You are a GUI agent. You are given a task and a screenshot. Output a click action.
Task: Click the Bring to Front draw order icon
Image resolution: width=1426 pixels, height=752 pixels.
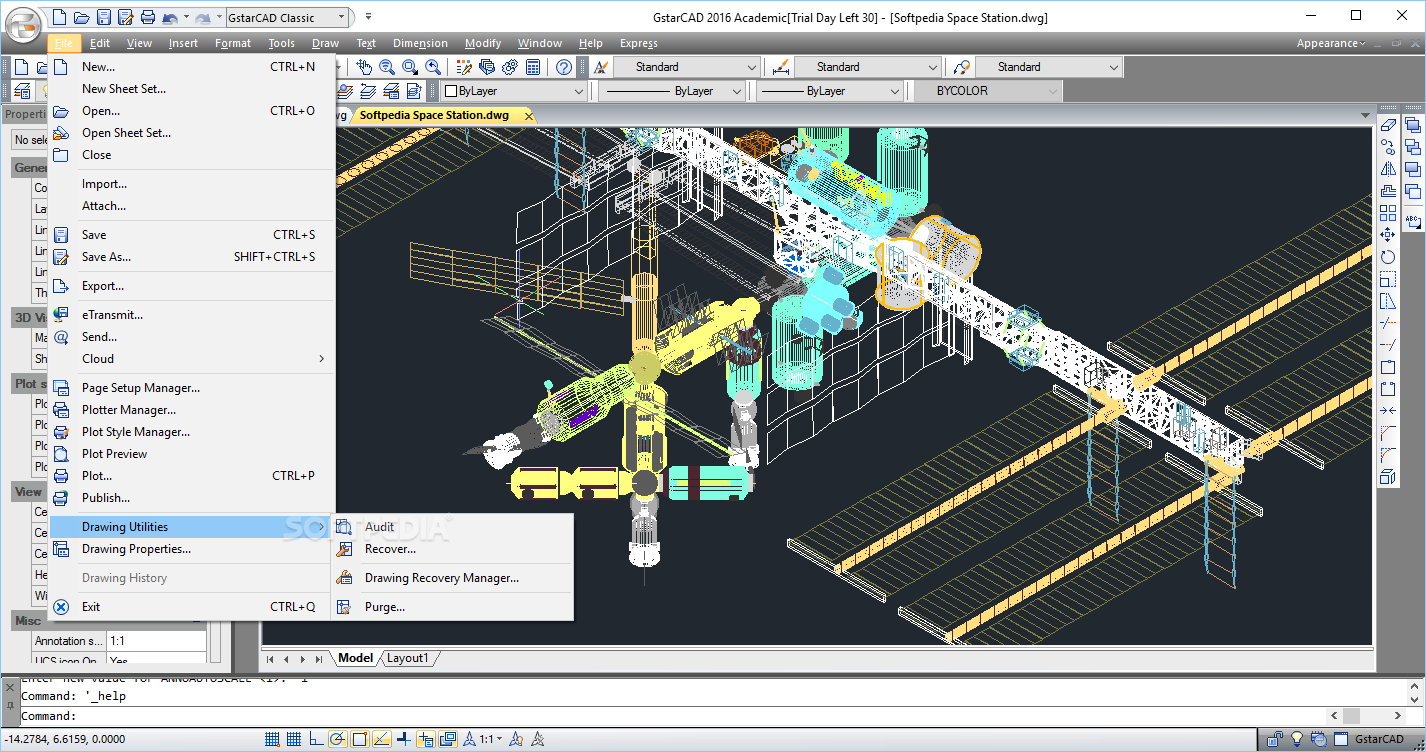point(1412,125)
